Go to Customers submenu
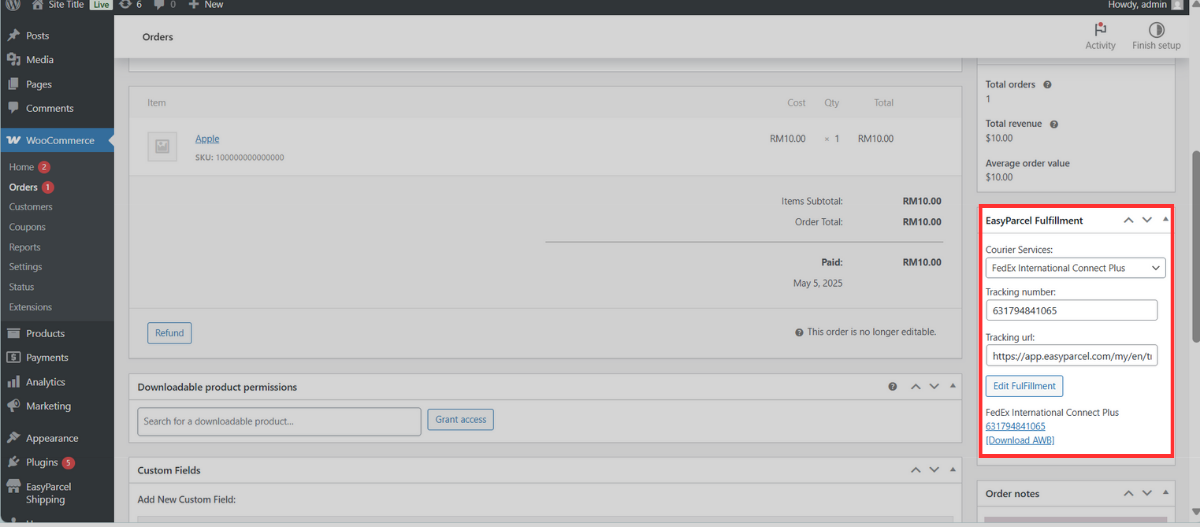The height and width of the screenshot is (527, 1200). click(31, 207)
